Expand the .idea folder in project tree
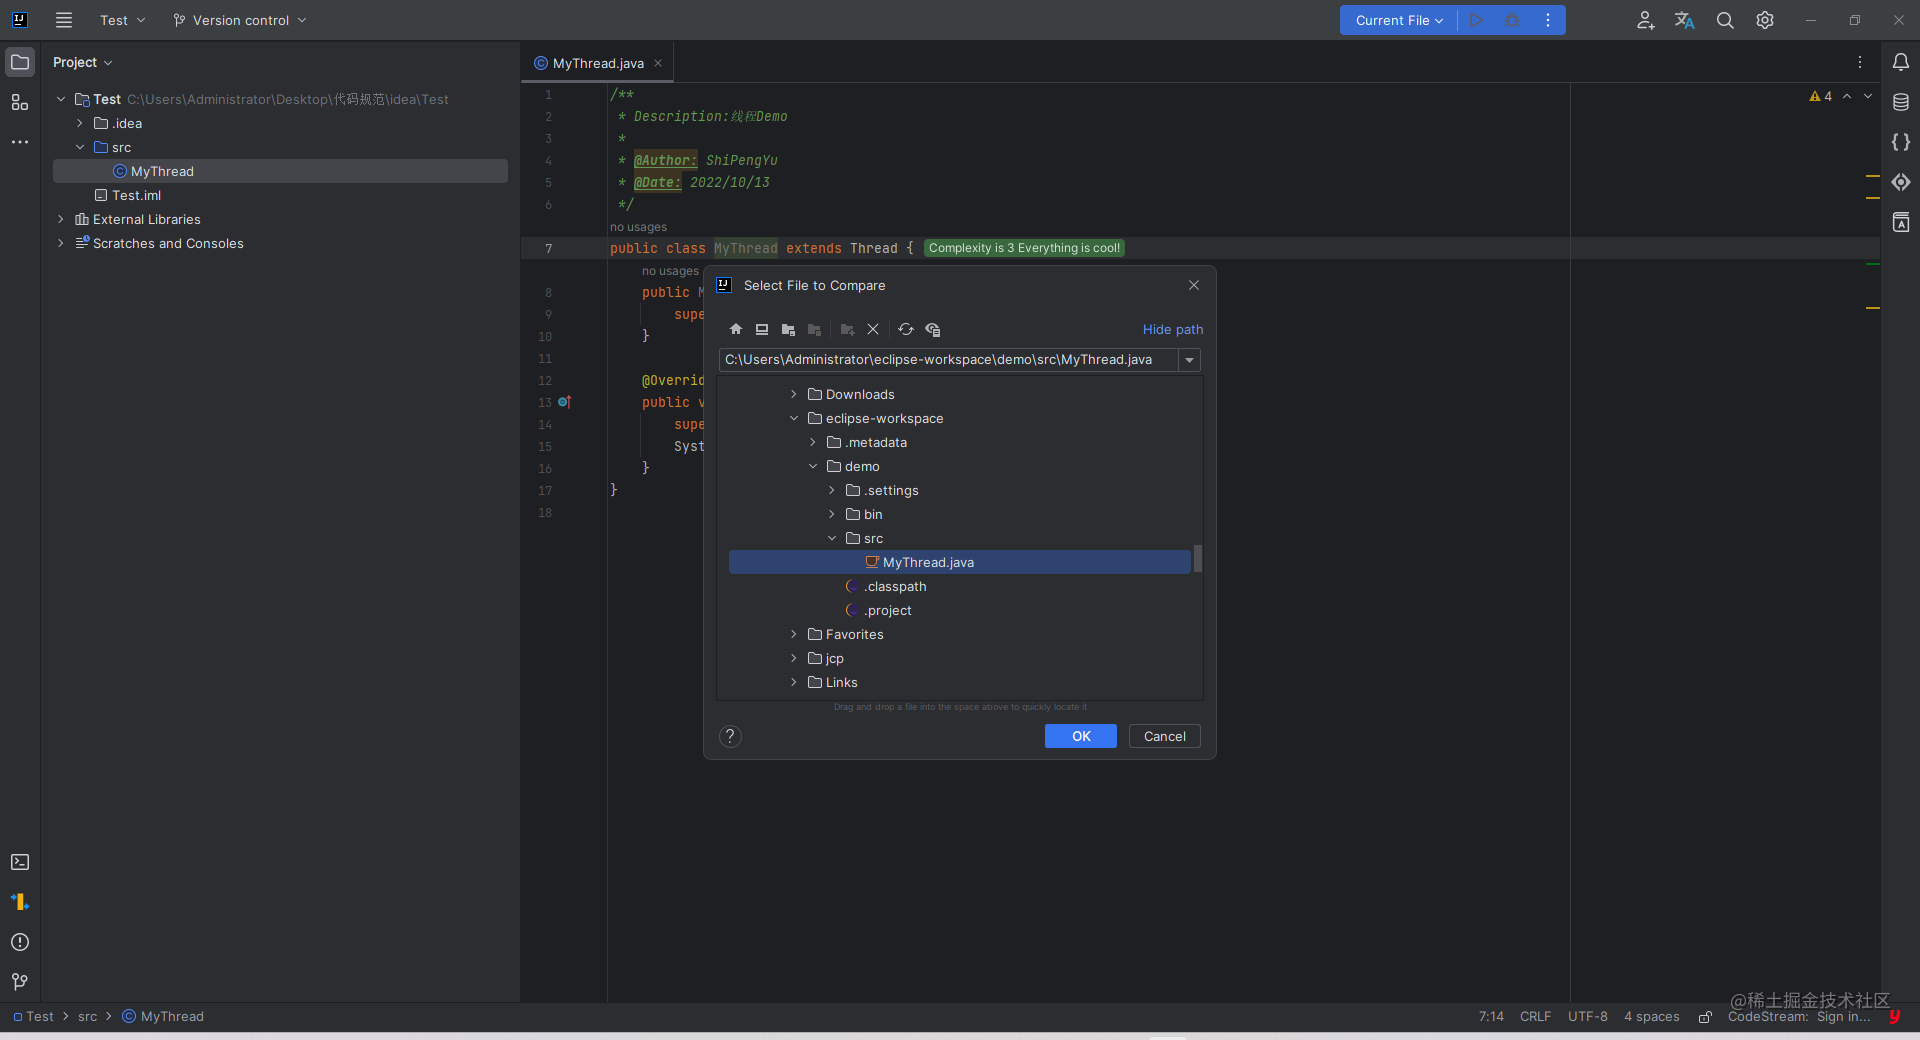The image size is (1920, 1040). click(80, 123)
